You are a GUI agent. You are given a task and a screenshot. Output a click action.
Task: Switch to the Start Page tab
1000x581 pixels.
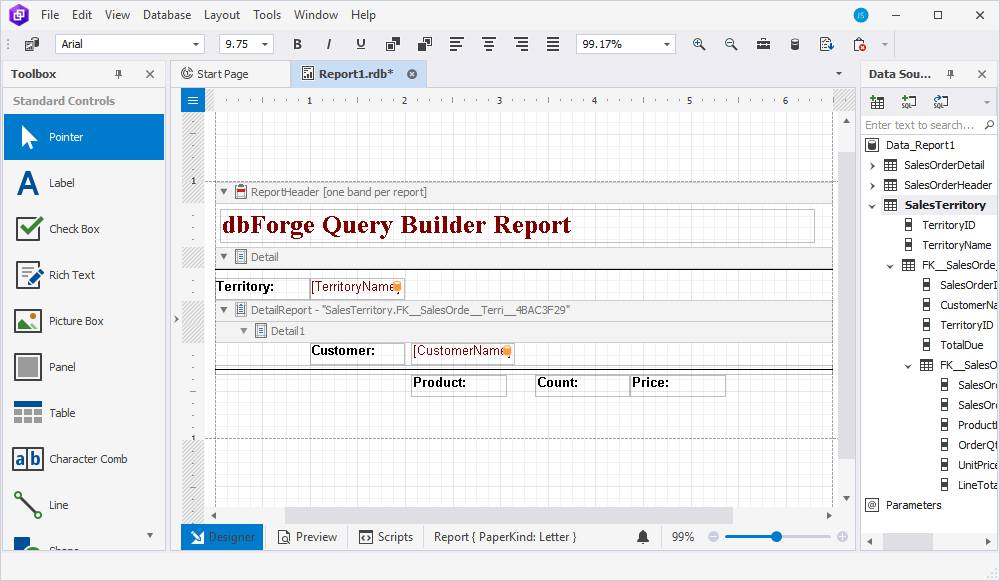click(x=230, y=74)
